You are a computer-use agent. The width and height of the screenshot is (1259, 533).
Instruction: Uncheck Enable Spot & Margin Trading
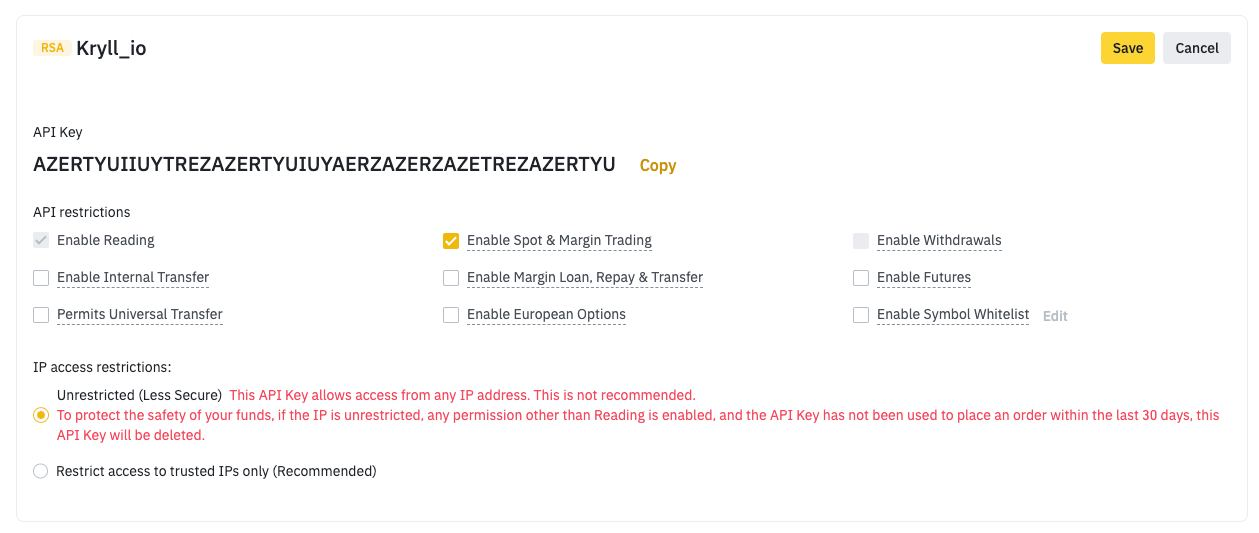[451, 240]
